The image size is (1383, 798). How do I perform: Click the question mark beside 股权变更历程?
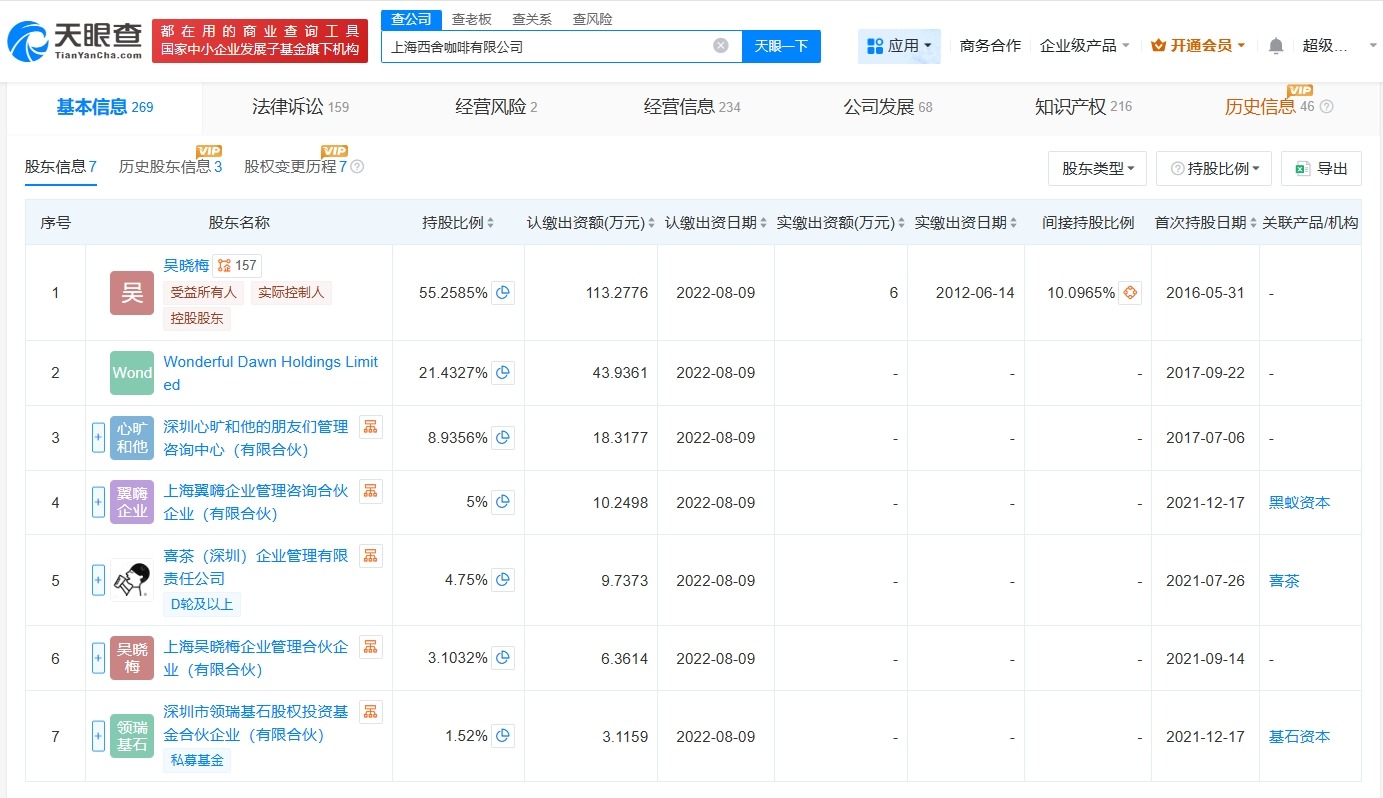(358, 167)
